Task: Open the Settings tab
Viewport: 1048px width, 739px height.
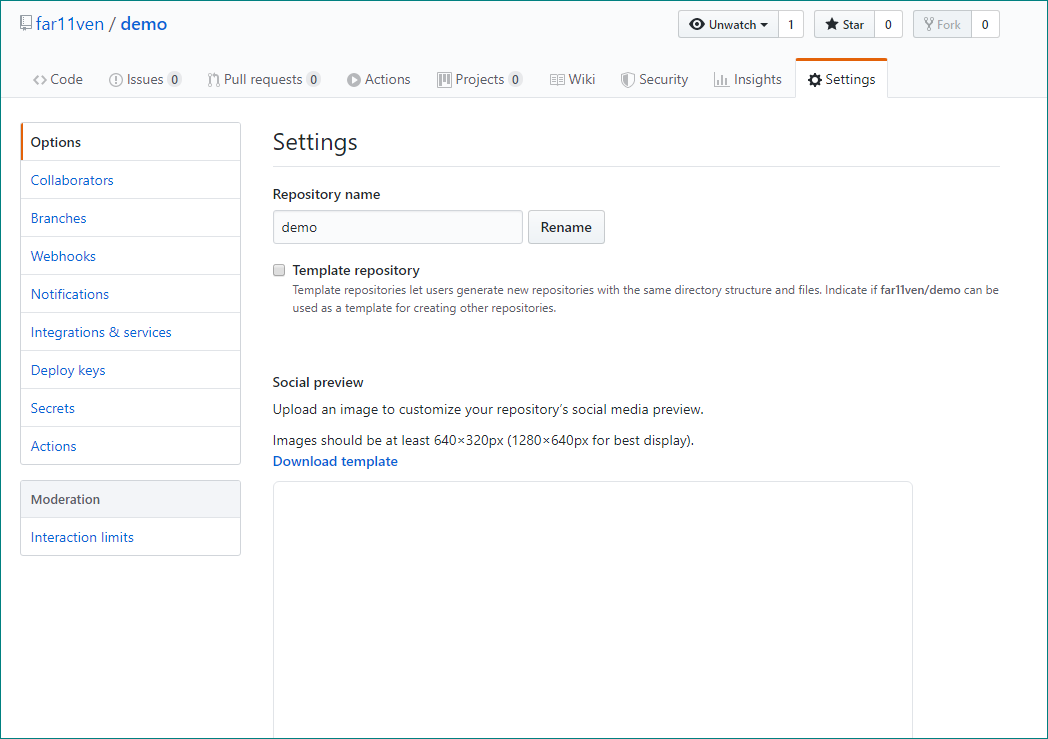Action: 841,80
